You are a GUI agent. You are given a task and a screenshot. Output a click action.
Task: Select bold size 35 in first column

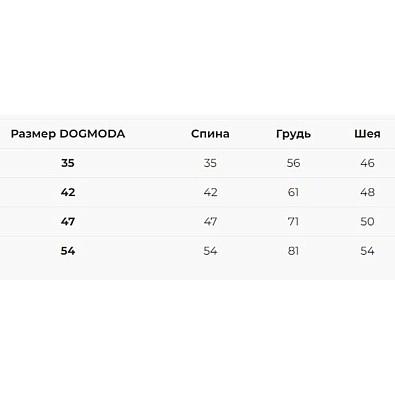point(68,163)
